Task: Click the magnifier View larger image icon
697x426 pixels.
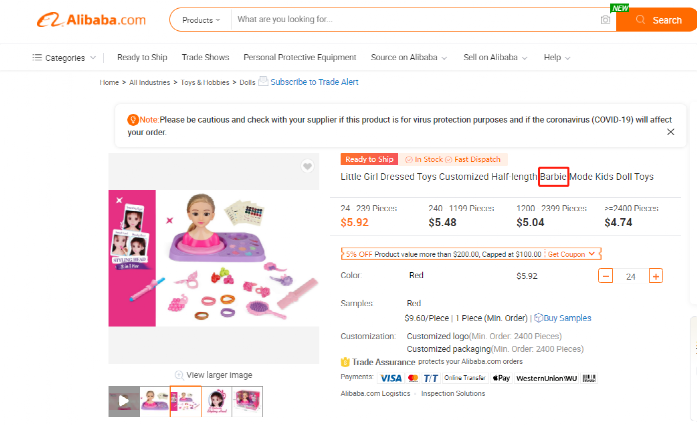Action: (x=179, y=375)
